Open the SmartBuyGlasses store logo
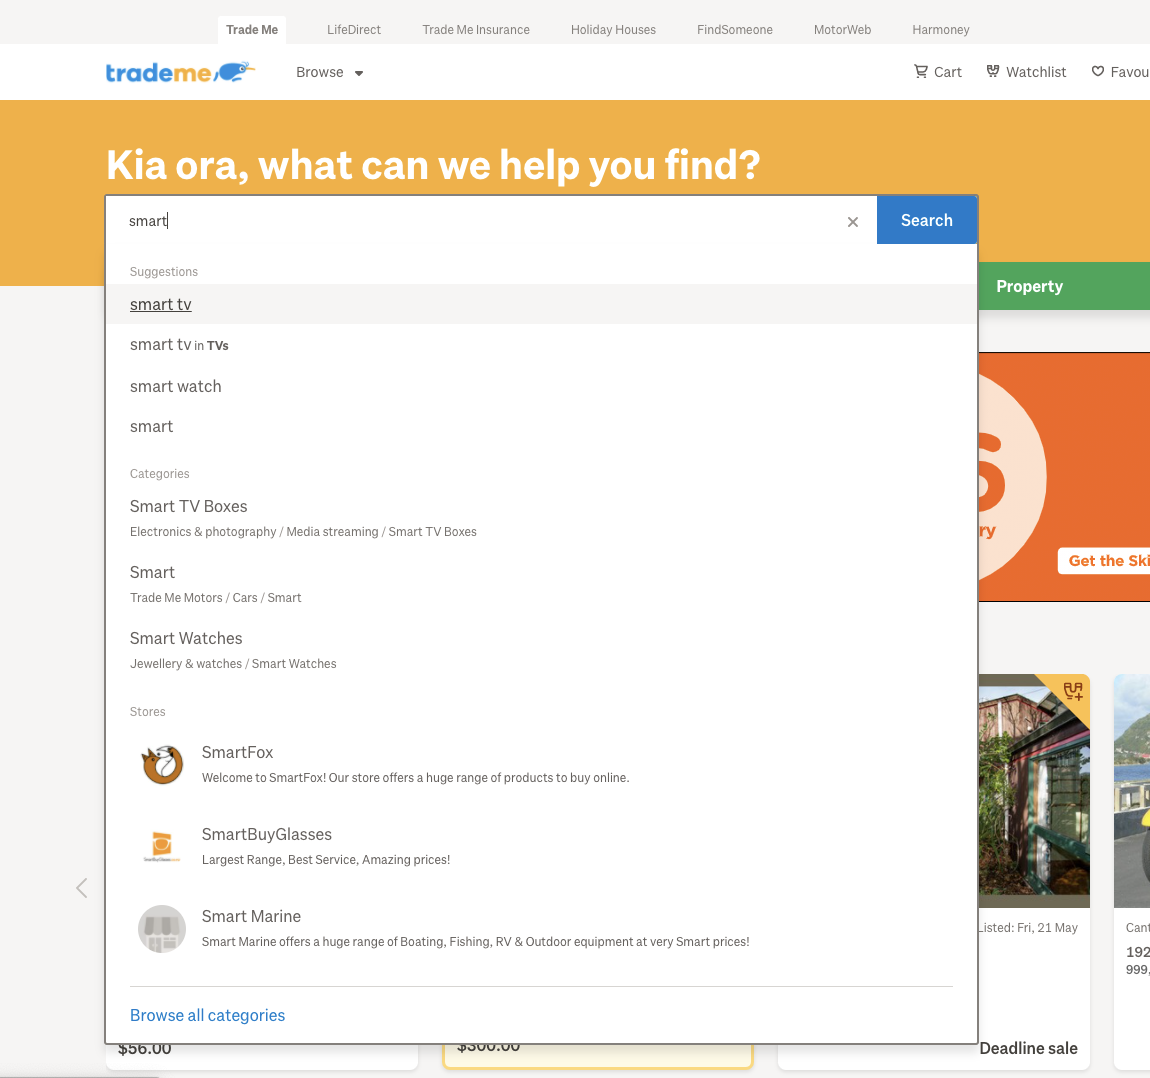Image resolution: width=1150 pixels, height=1078 pixels. coord(162,846)
